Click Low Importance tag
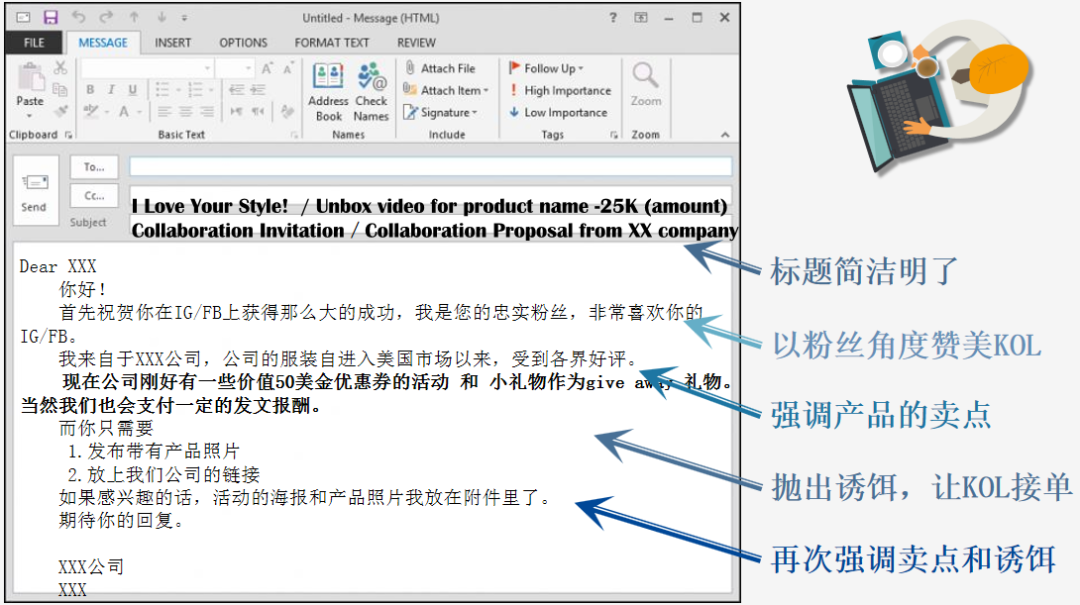This screenshot has width=1080, height=605. click(x=559, y=112)
